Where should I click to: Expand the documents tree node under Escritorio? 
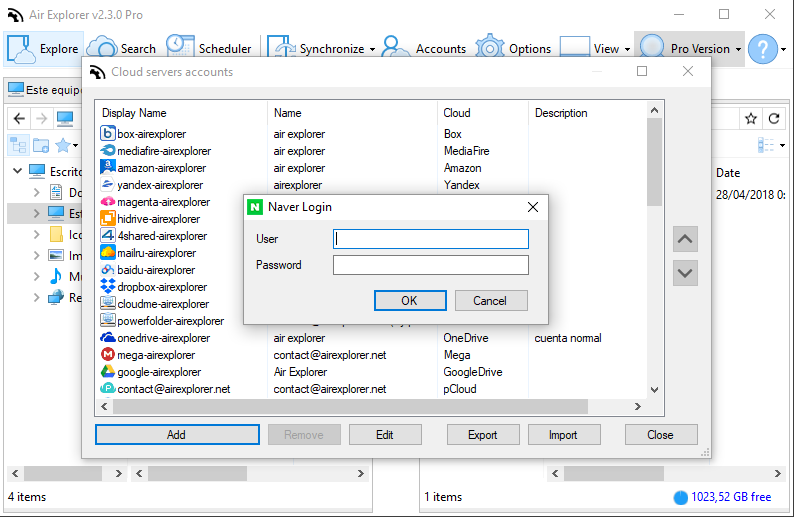pyautogui.click(x=36, y=192)
